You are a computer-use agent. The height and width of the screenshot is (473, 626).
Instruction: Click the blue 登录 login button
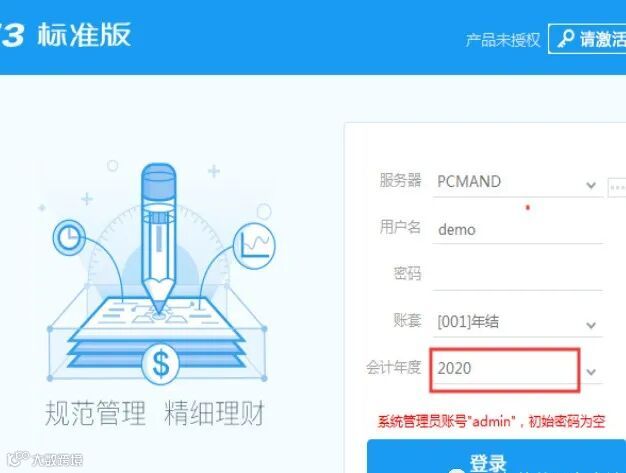tap(496, 457)
